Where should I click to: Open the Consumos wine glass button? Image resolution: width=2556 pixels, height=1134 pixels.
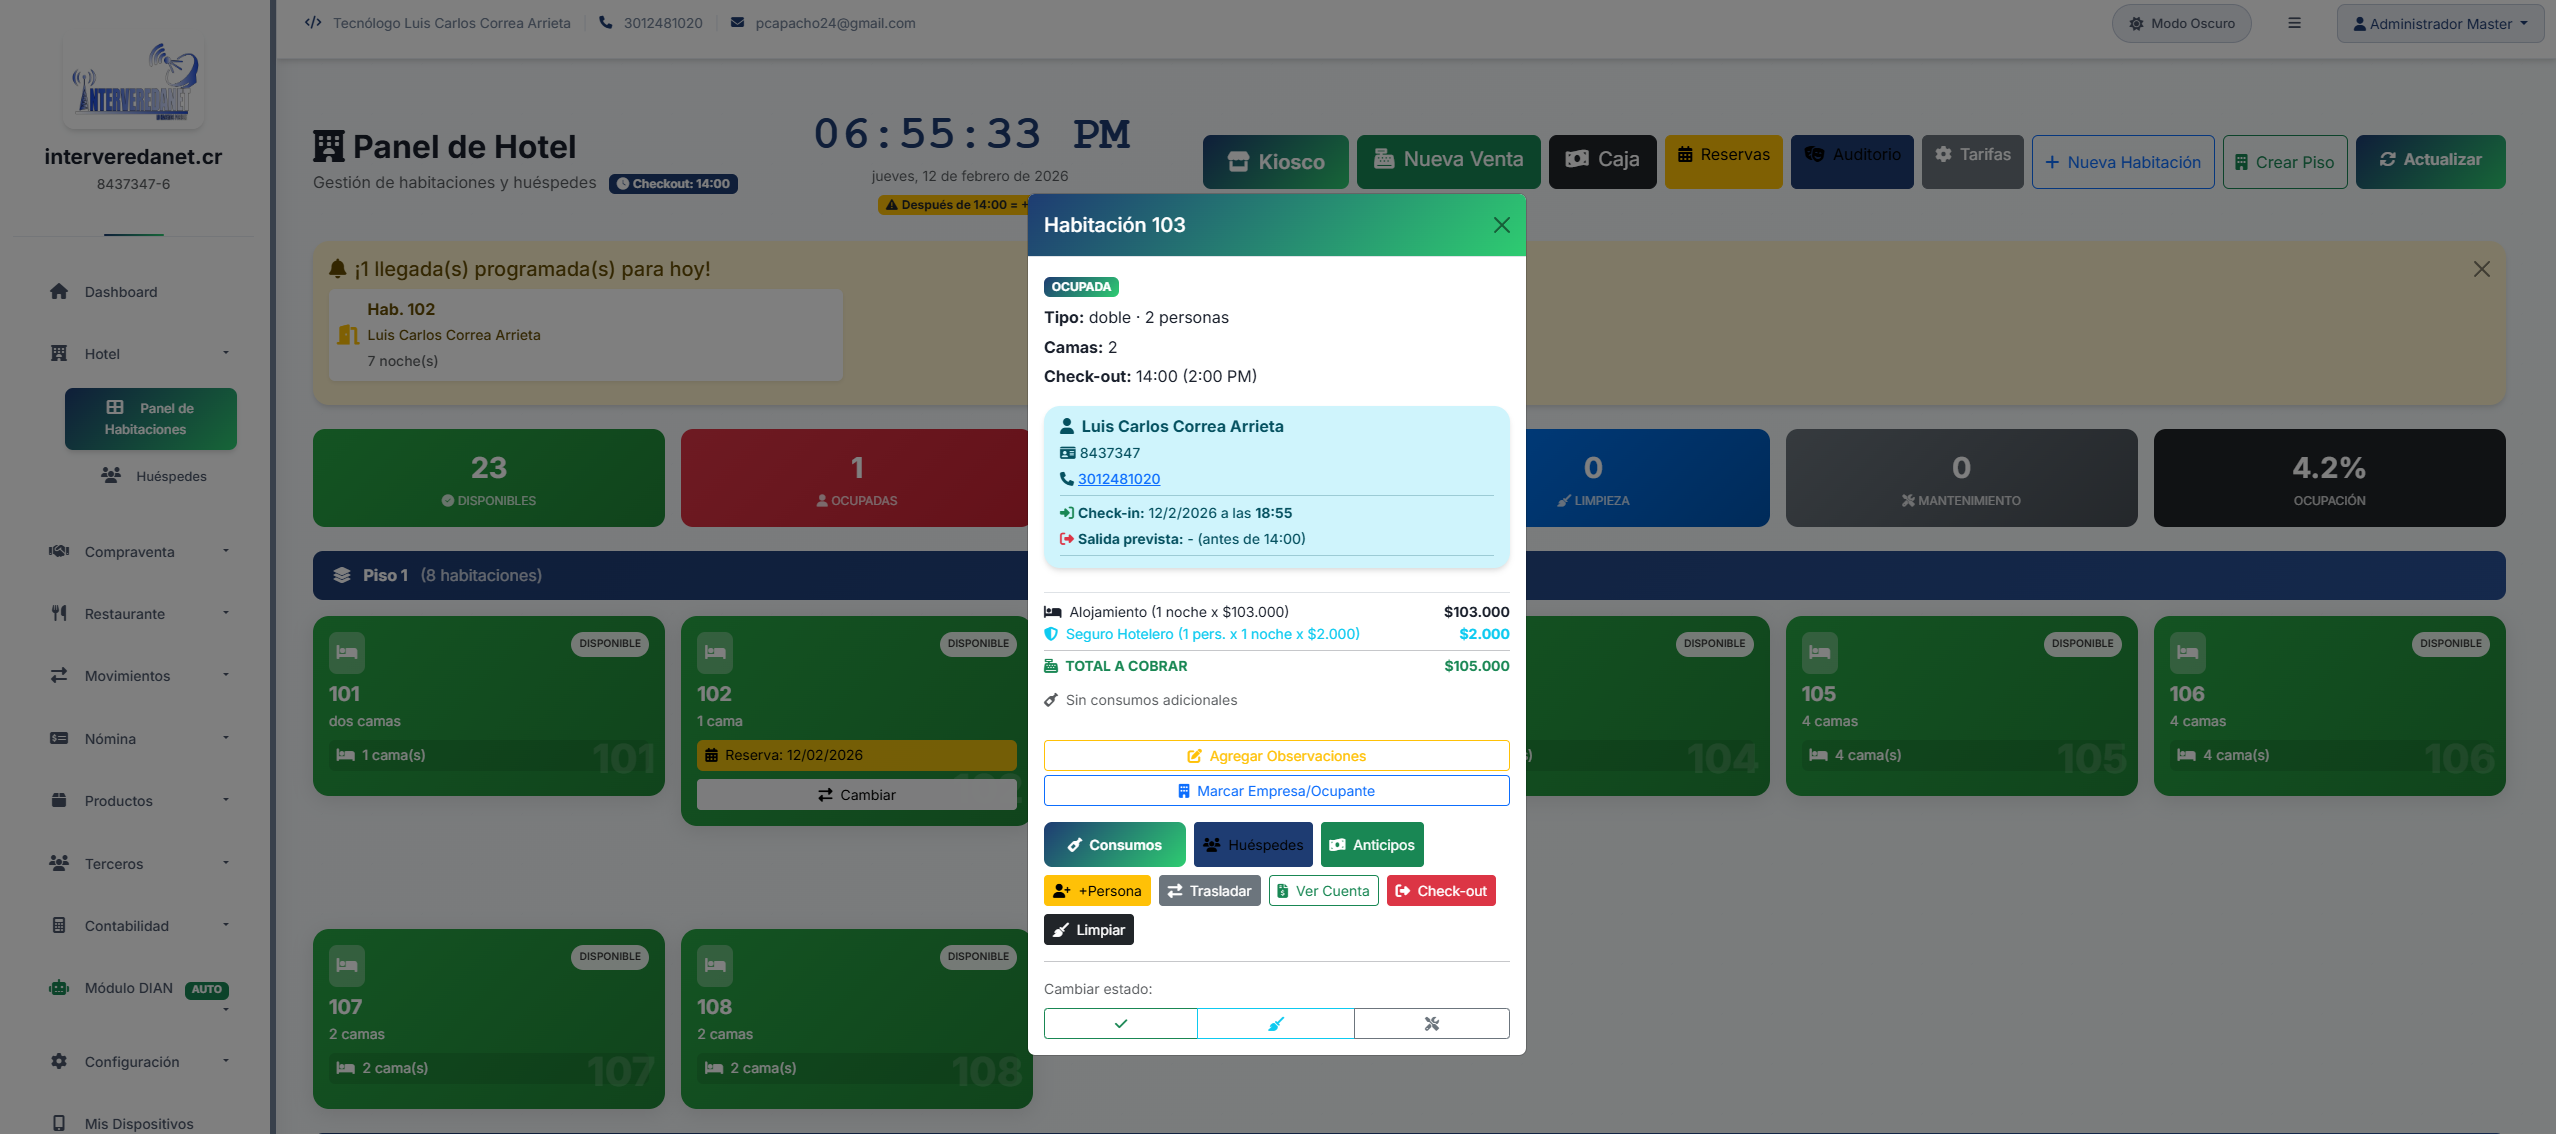1114,845
